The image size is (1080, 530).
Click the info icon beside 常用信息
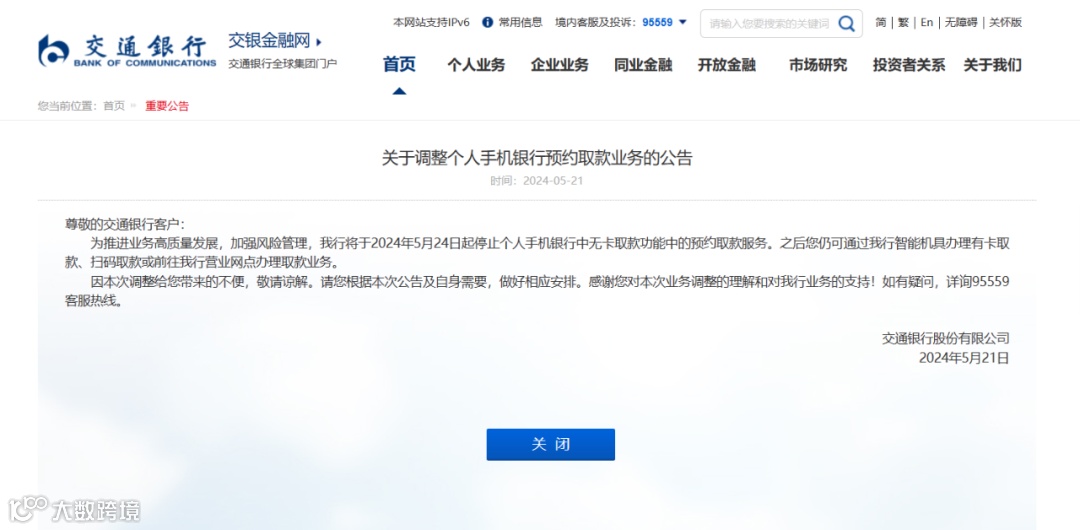pos(488,22)
